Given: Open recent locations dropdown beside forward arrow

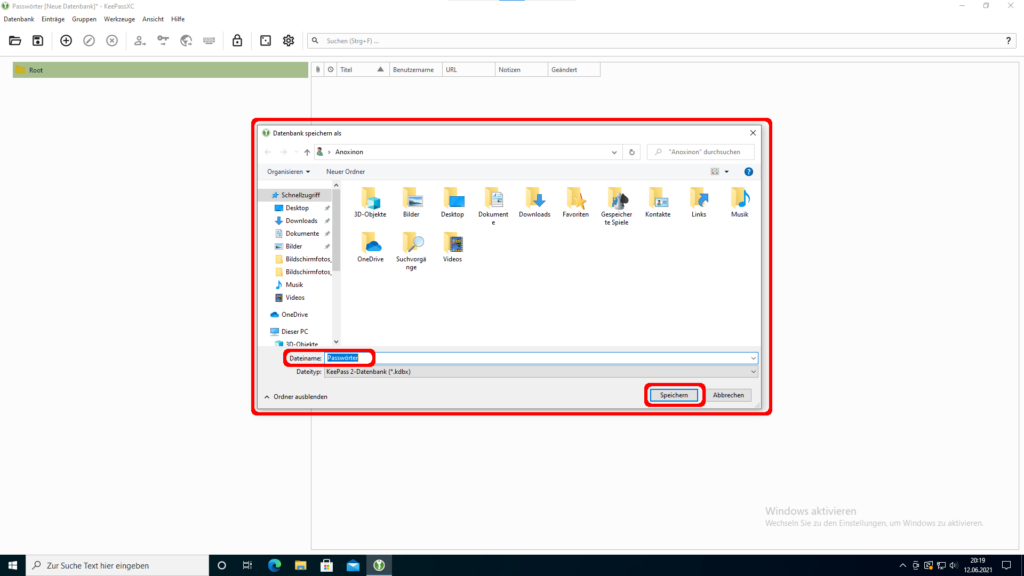Looking at the screenshot, I should coord(295,152).
